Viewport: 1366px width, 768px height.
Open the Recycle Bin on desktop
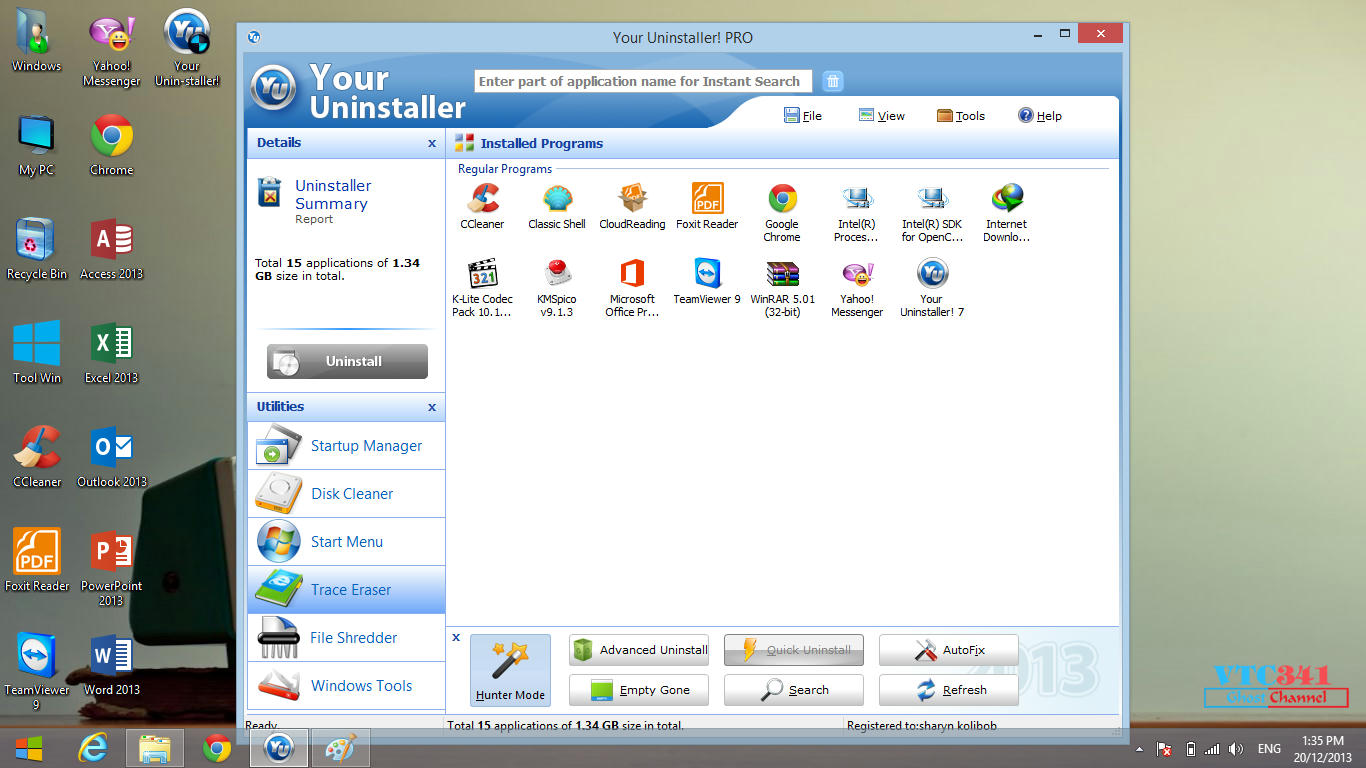pyautogui.click(x=37, y=249)
